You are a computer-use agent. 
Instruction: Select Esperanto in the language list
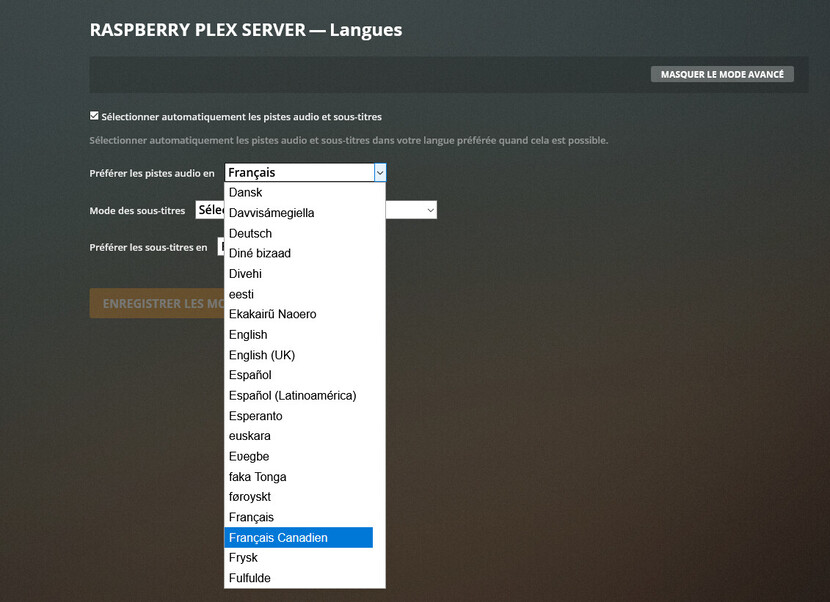299,416
